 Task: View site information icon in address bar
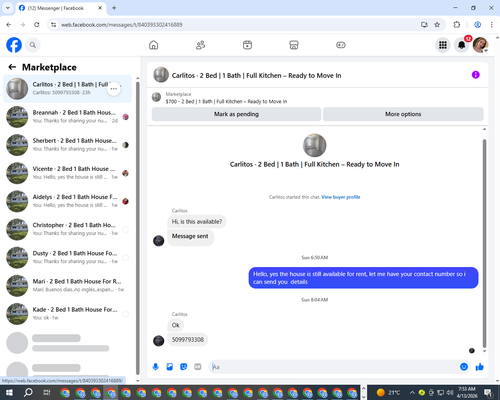tap(53, 25)
